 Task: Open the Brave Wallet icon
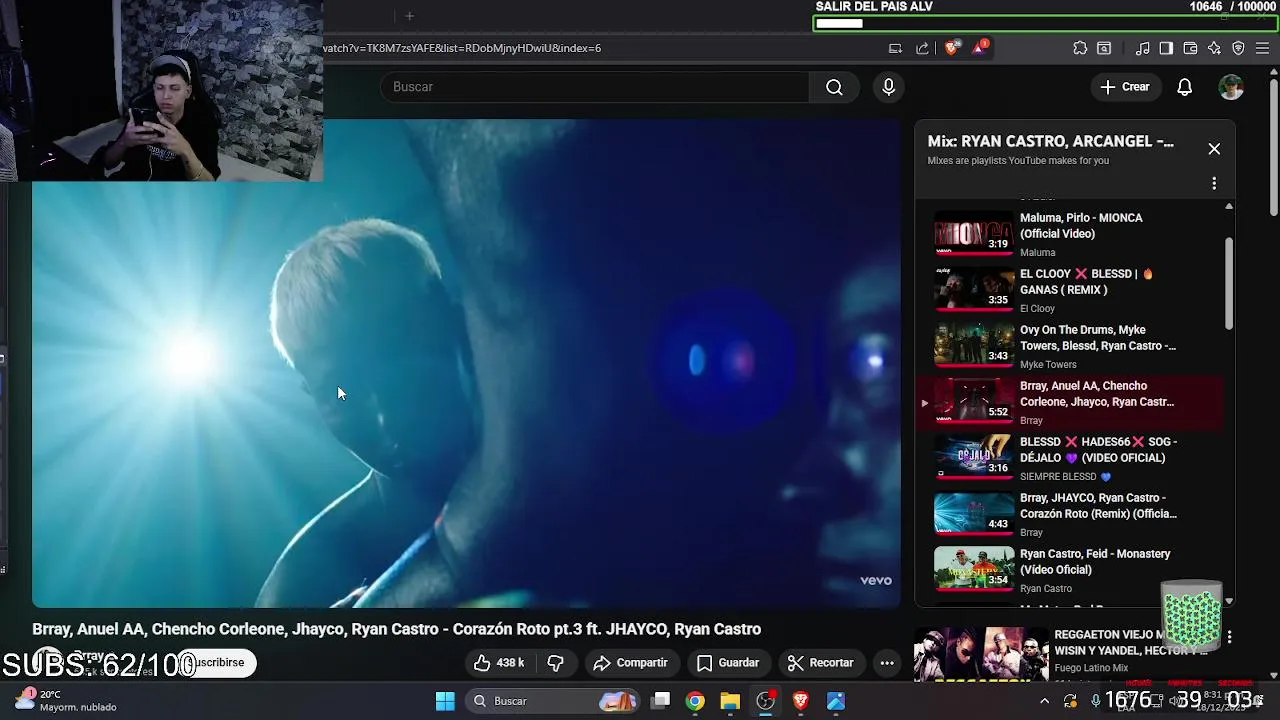[x=1190, y=48]
